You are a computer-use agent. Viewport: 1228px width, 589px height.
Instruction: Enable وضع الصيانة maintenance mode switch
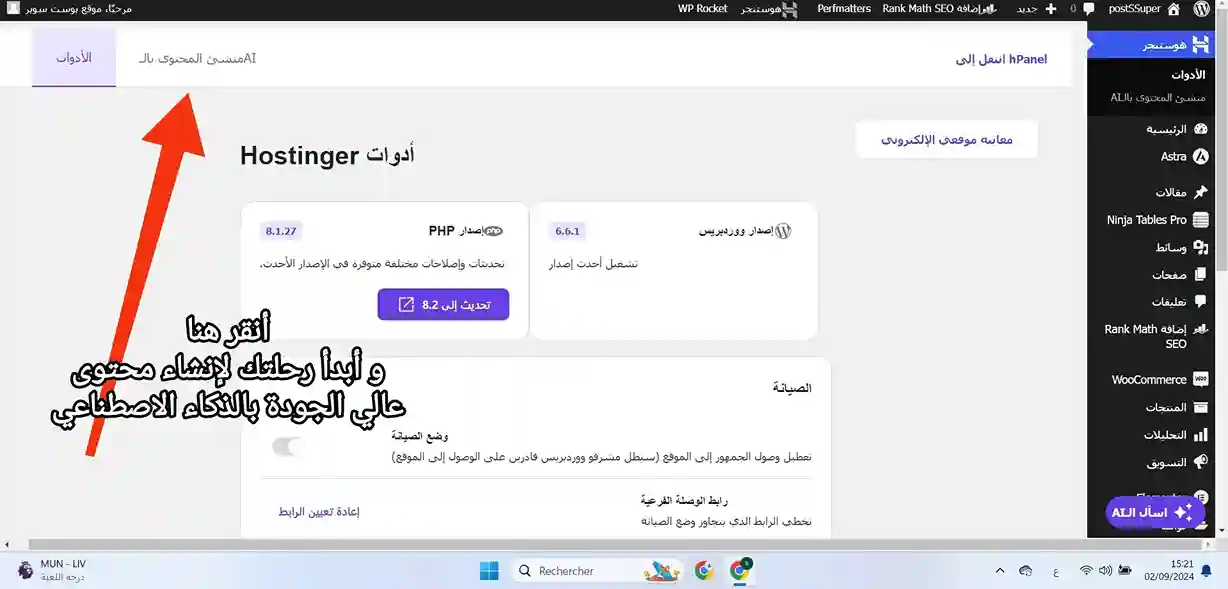[x=288, y=447]
